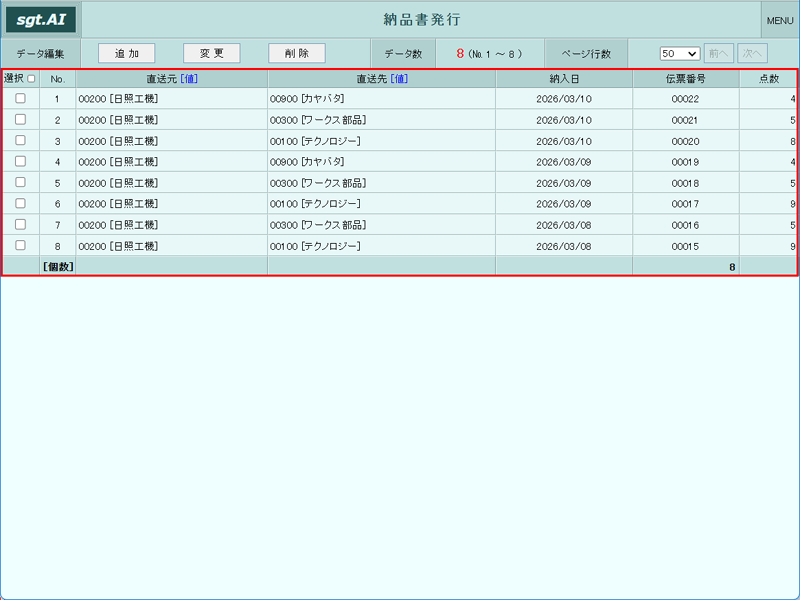Viewport: 800px width, 600px height.
Task: Open the MENU button
Action: pos(780,20)
